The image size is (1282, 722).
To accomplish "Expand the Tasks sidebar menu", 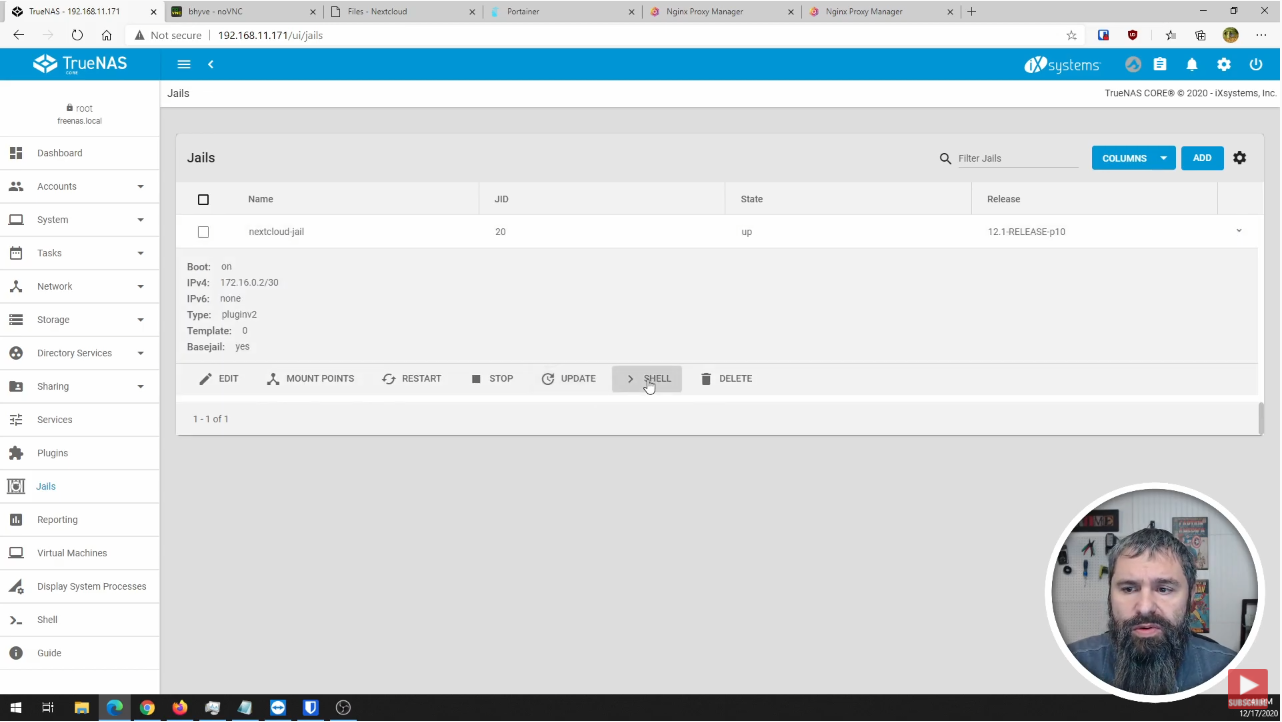I will 80,253.
